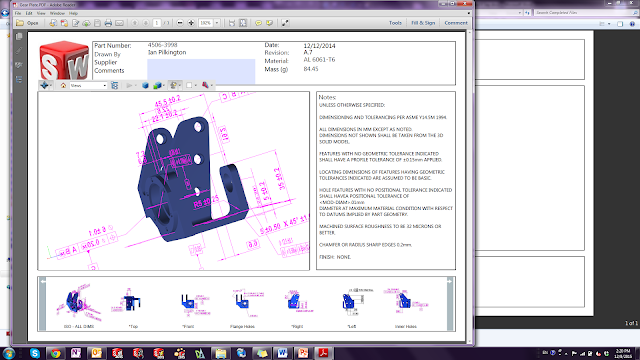Expand the 3D rotate tool dropdown arrow
The height and width of the screenshot is (360, 640).
50,85
